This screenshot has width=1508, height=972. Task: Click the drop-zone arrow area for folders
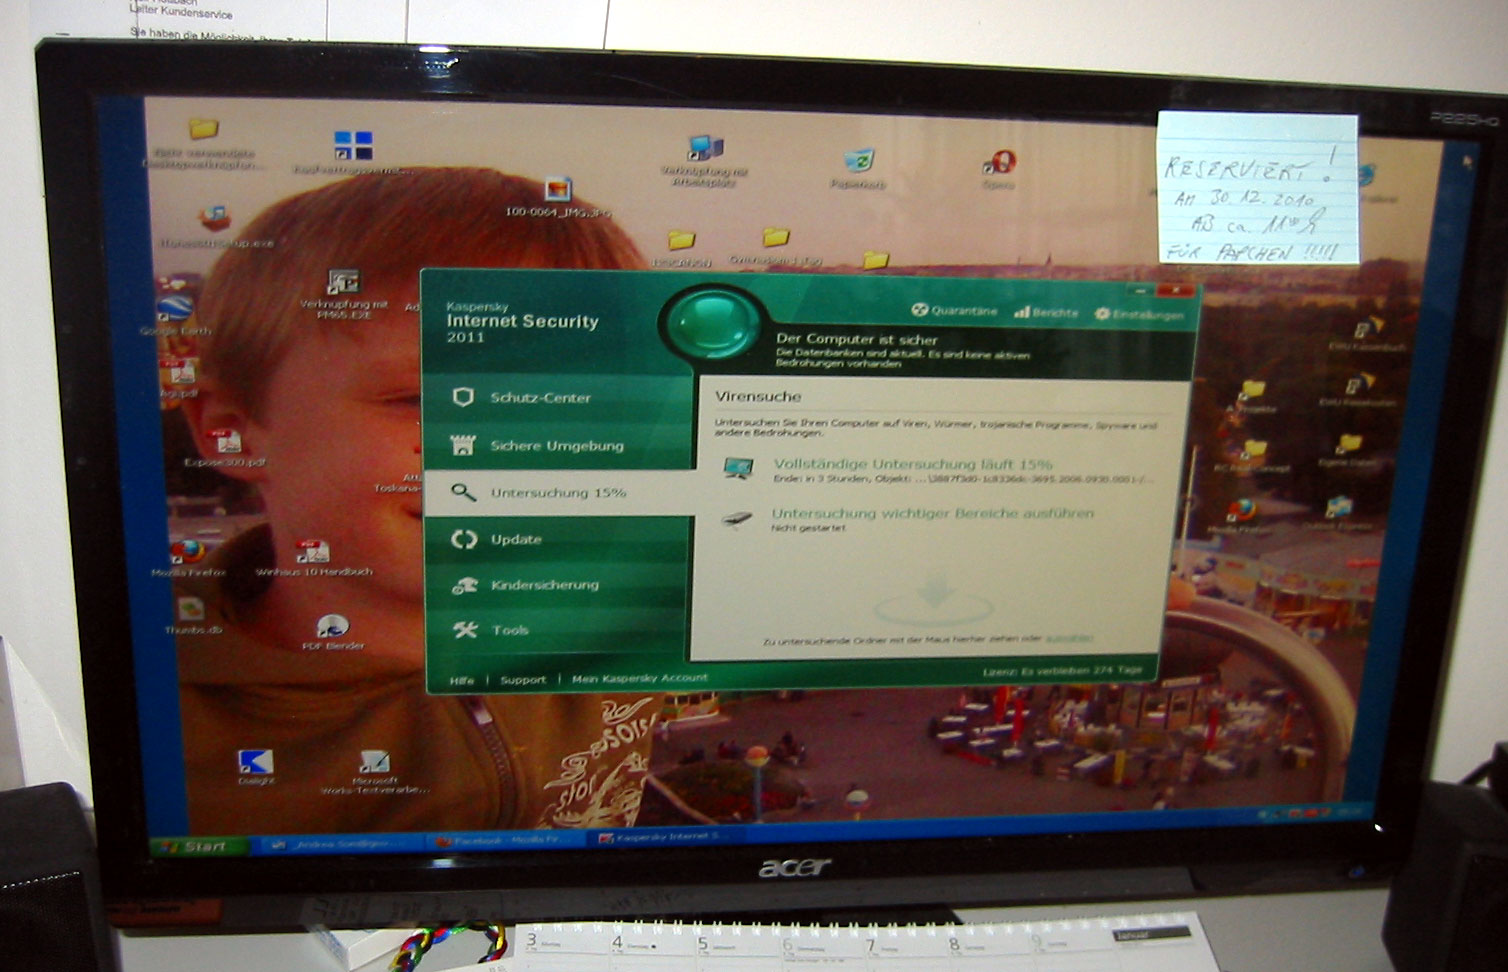pos(933,601)
